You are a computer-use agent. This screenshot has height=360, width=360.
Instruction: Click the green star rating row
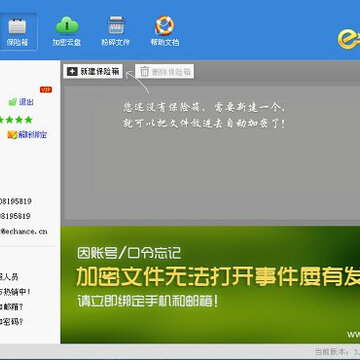[16, 119]
